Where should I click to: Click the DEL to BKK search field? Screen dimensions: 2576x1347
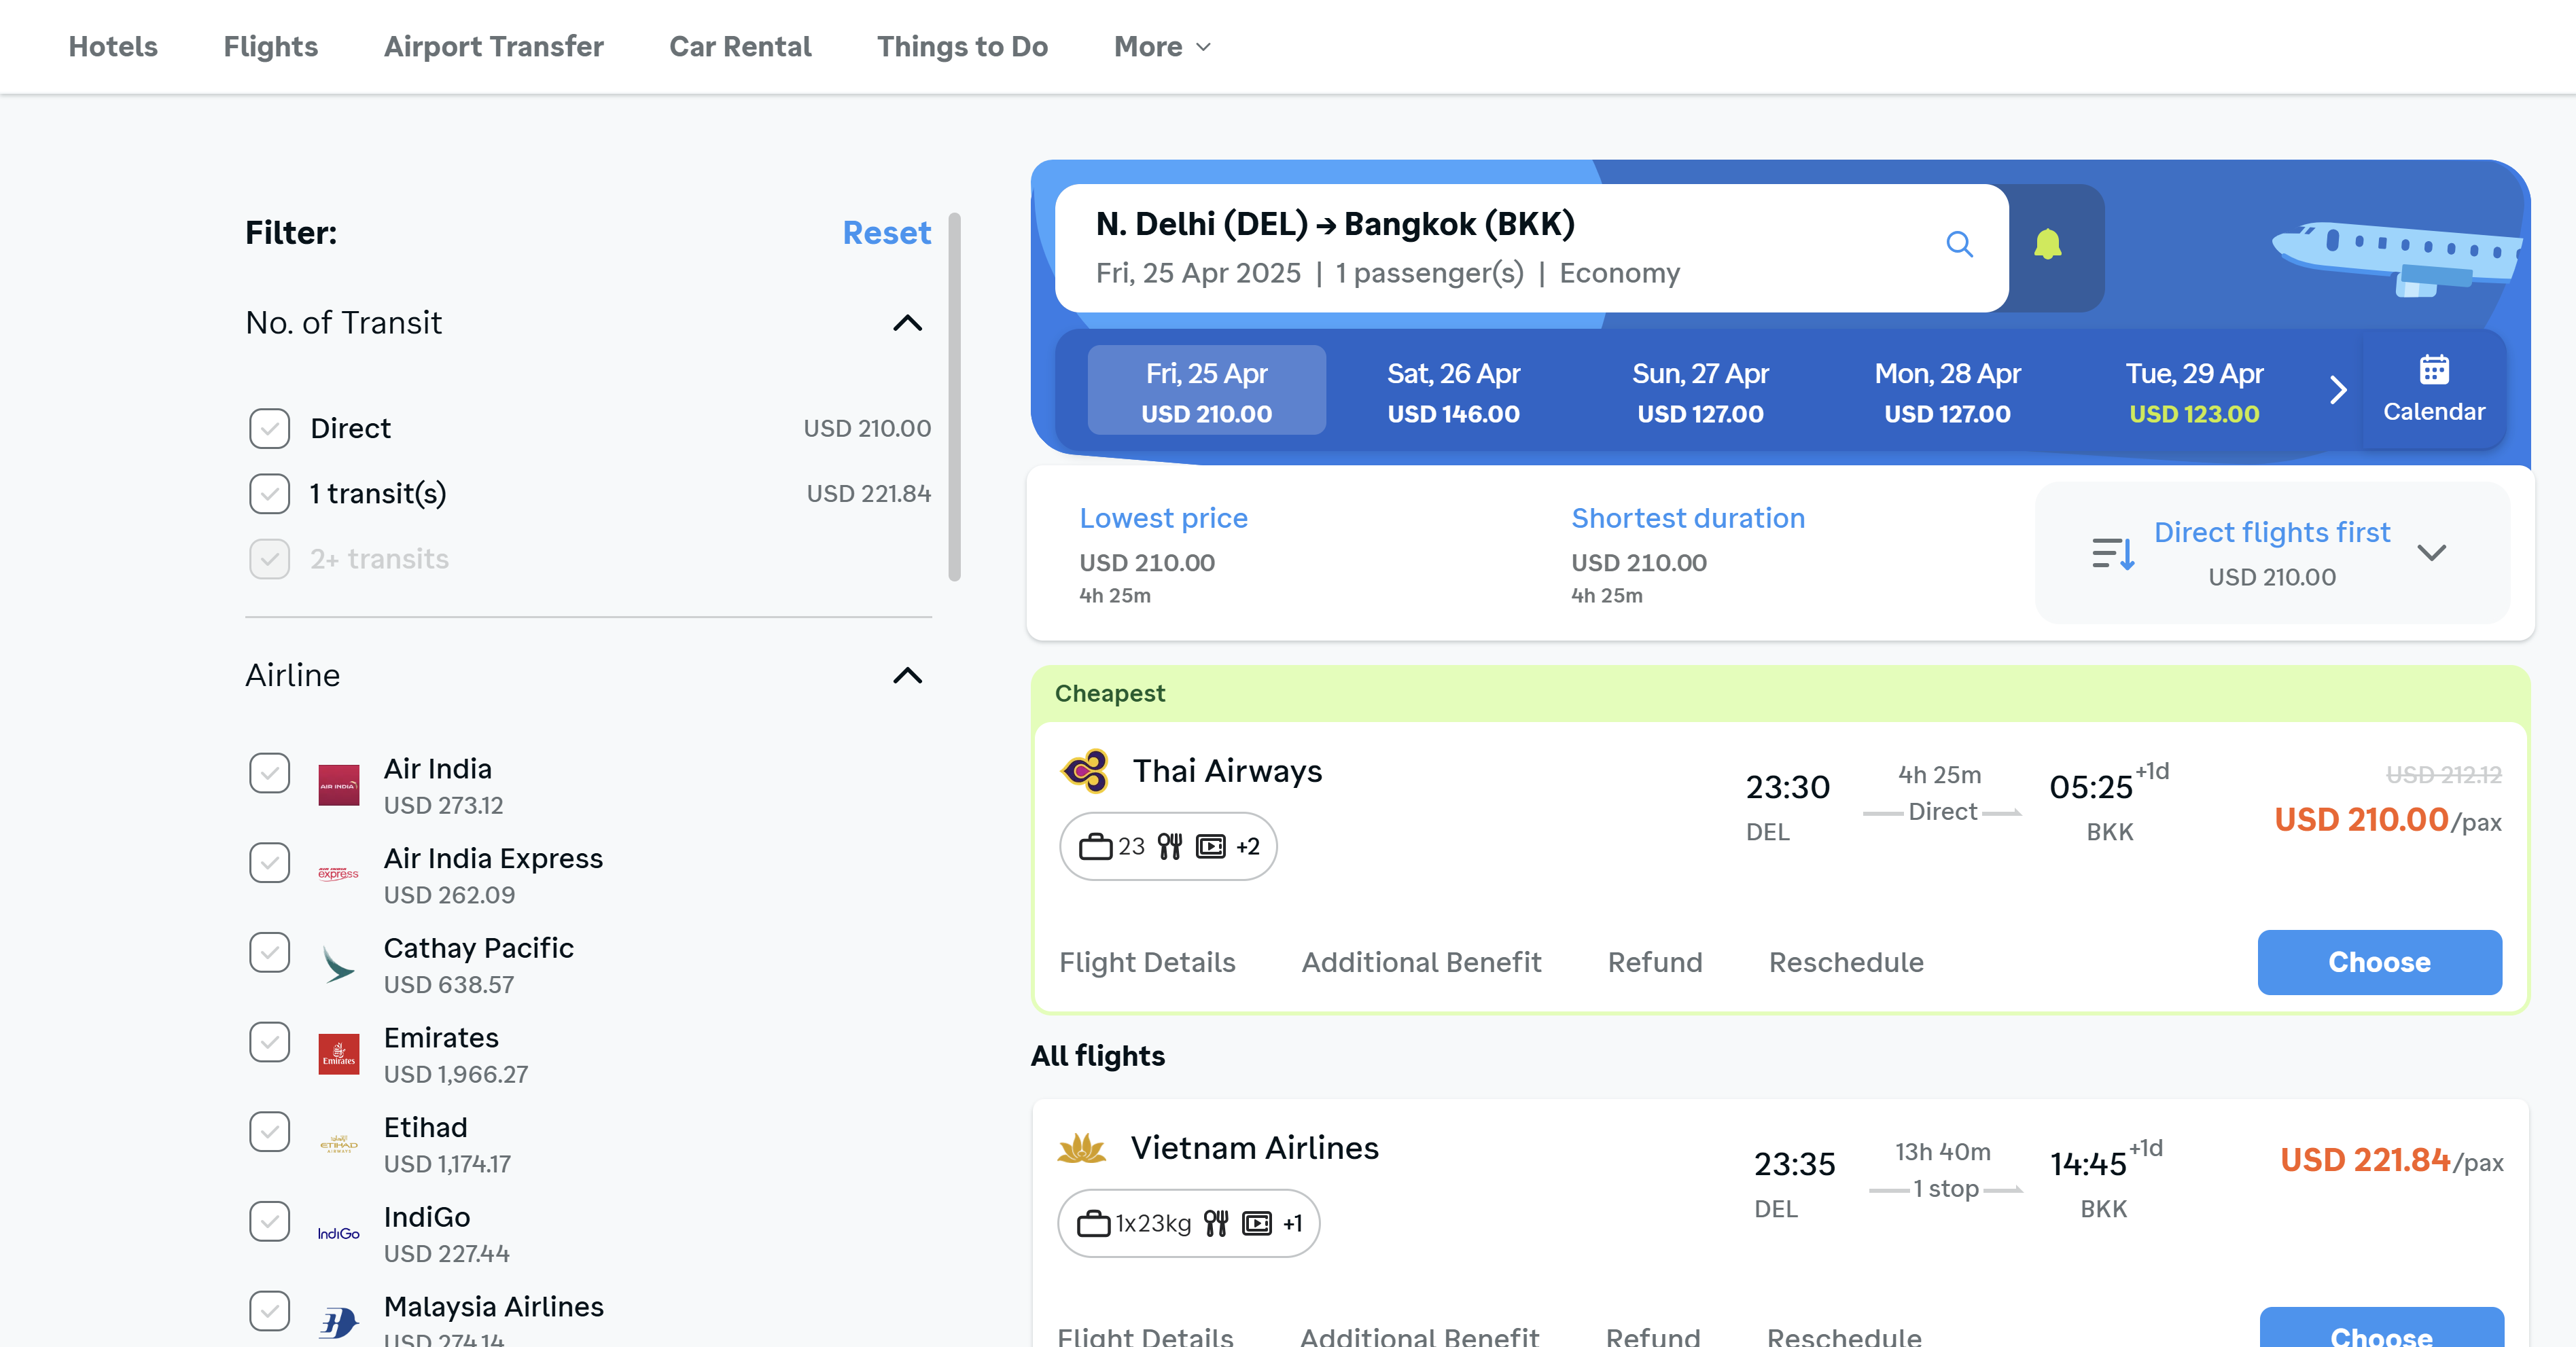point(1531,248)
